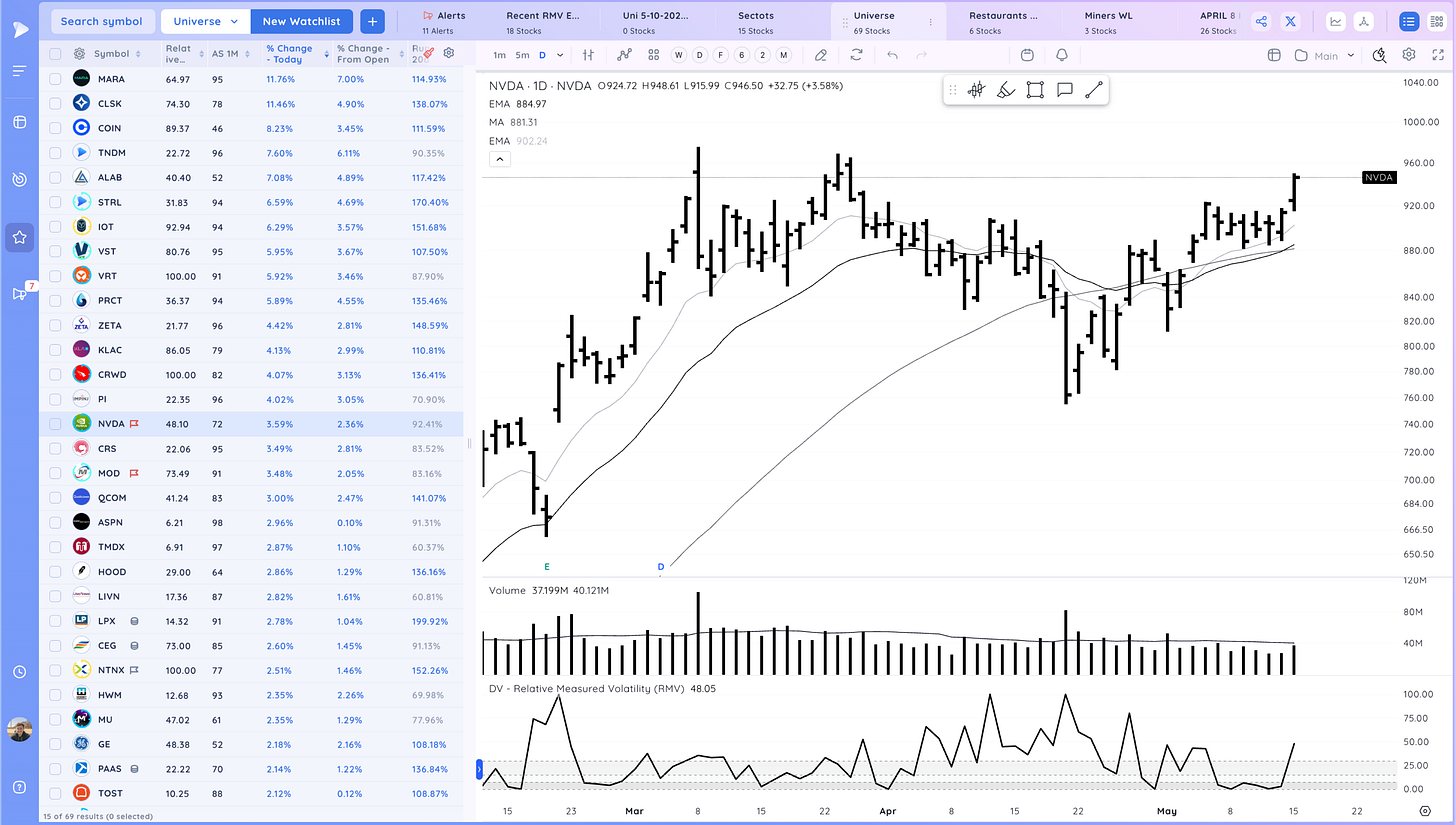Switch to the Alerts tab
Image resolution: width=1456 pixels, height=825 pixels.
click(444, 21)
